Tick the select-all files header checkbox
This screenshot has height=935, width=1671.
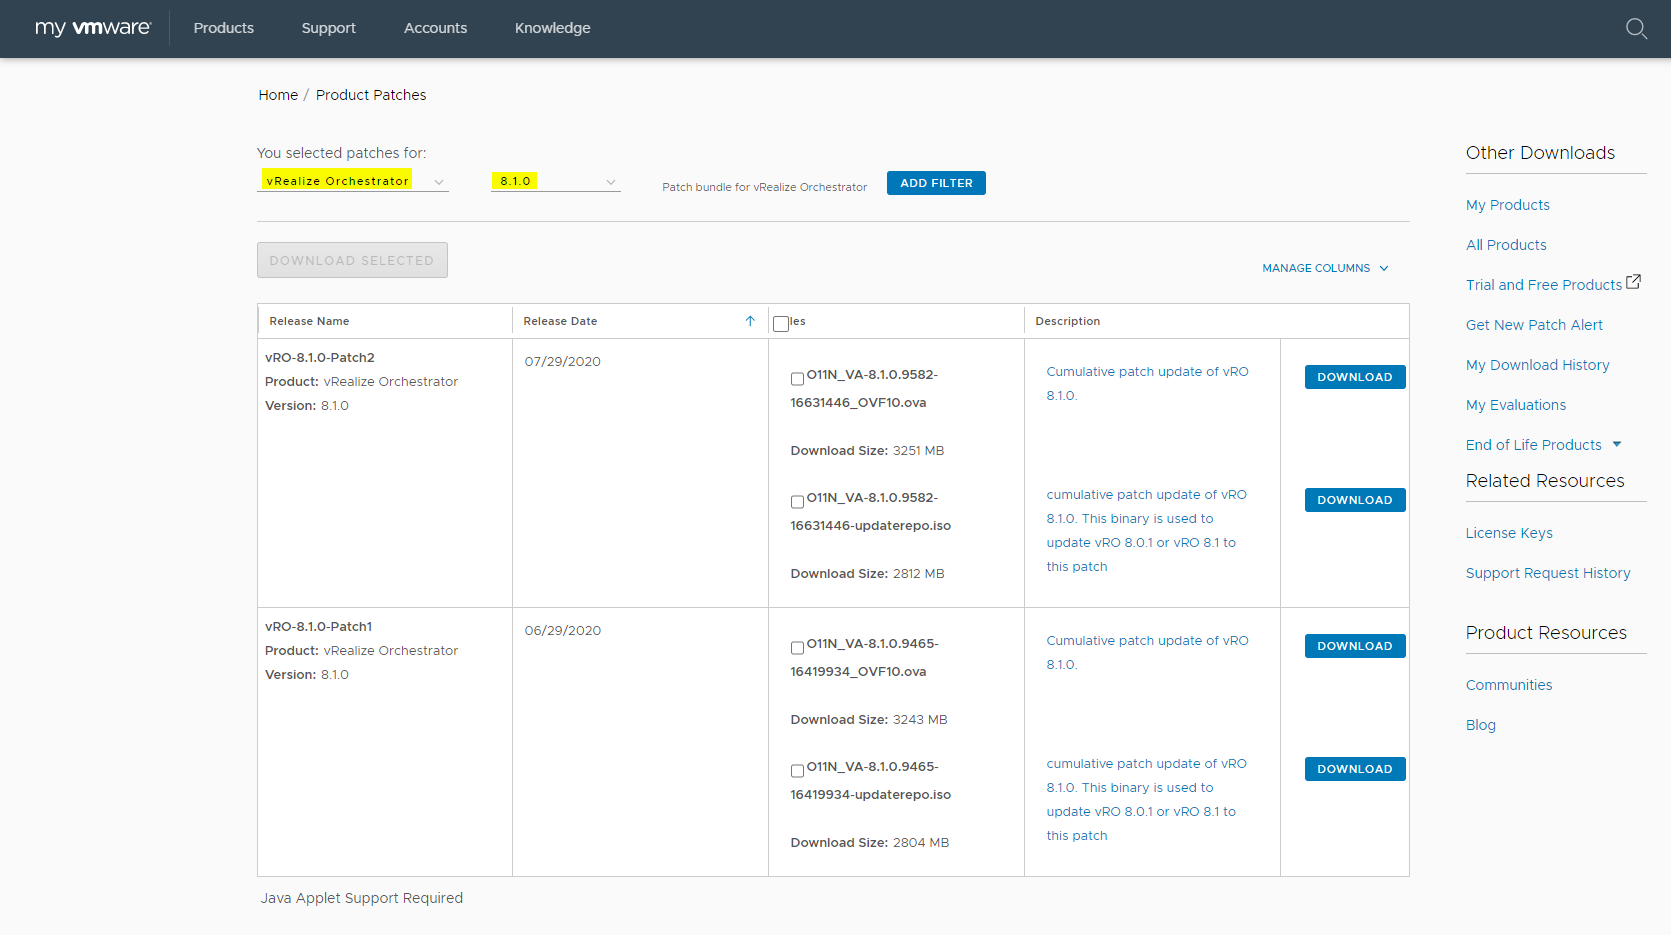(781, 323)
